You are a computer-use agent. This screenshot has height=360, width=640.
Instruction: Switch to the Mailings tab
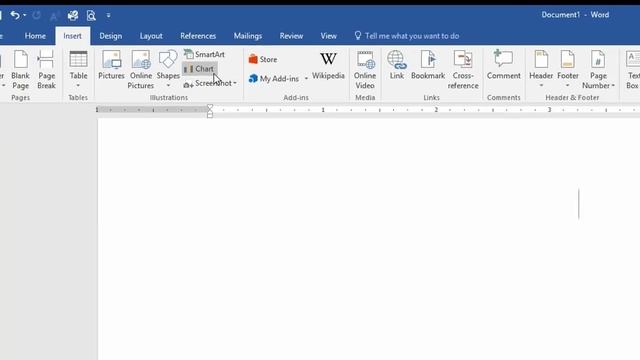pyautogui.click(x=248, y=36)
